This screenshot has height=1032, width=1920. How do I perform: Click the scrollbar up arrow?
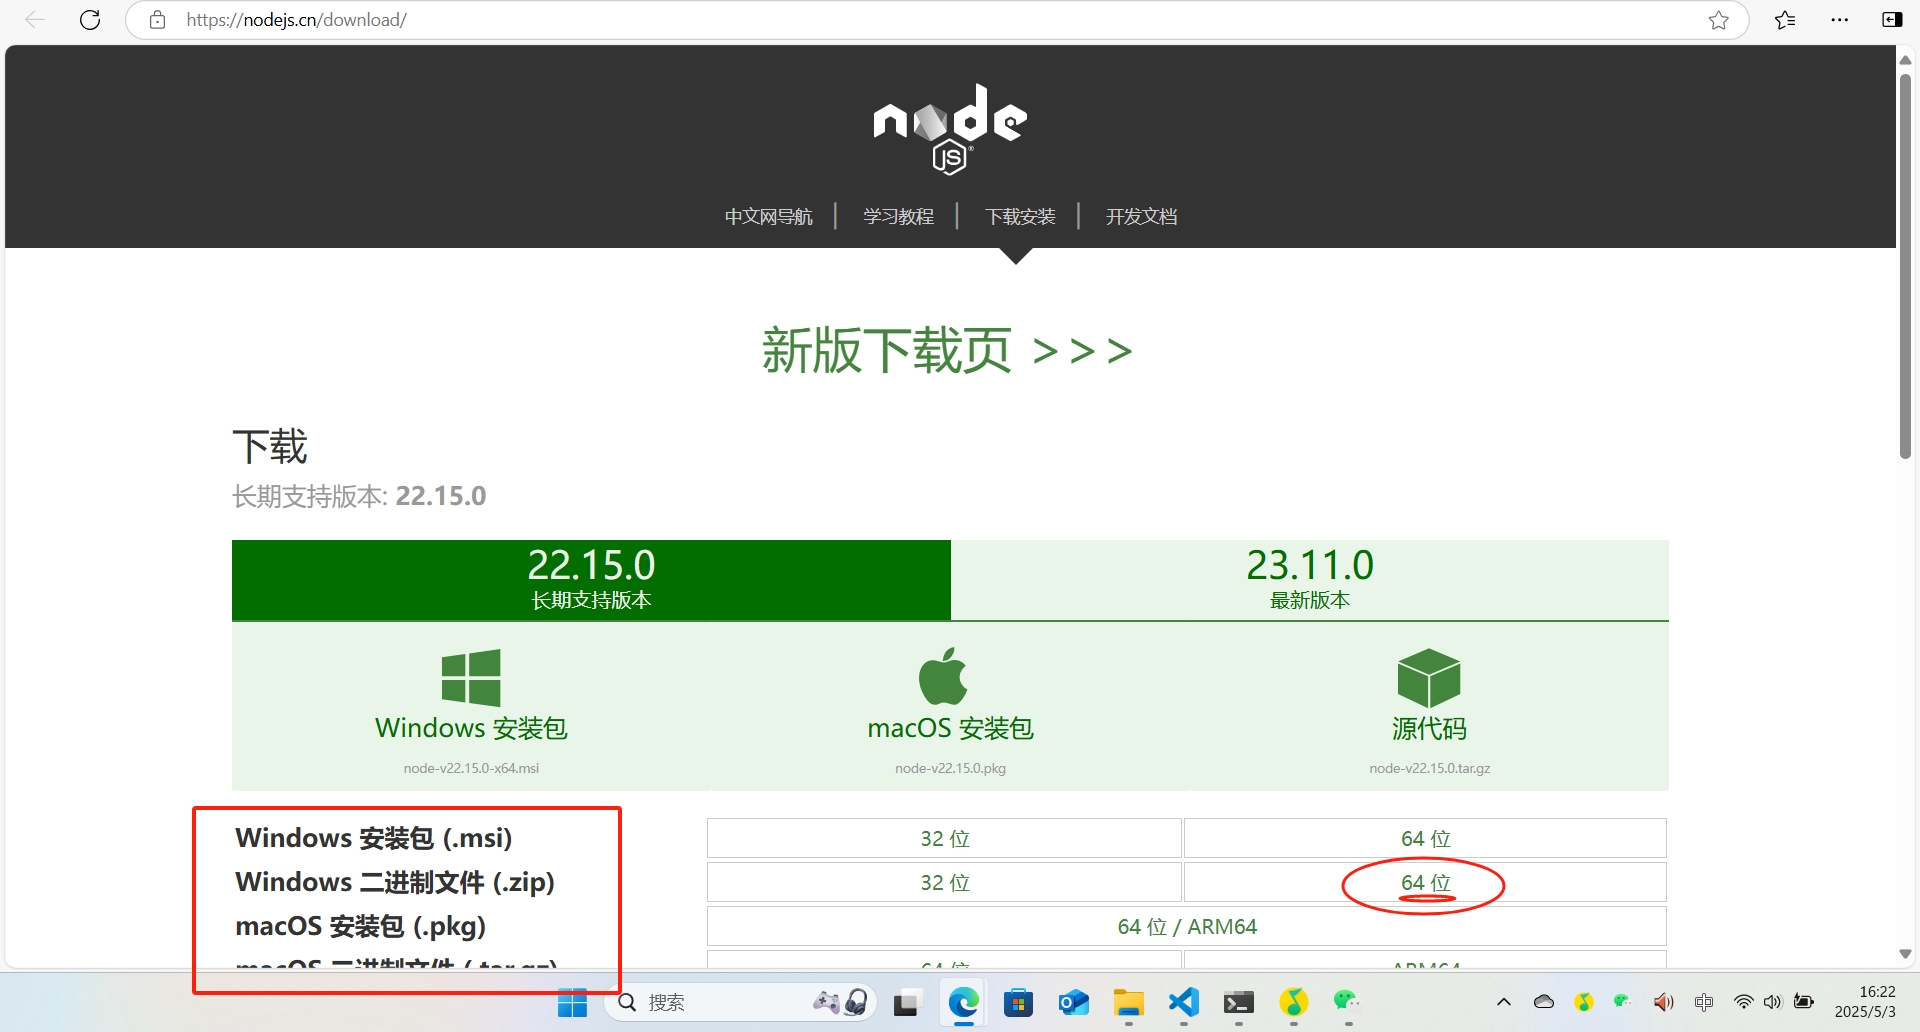1905,60
